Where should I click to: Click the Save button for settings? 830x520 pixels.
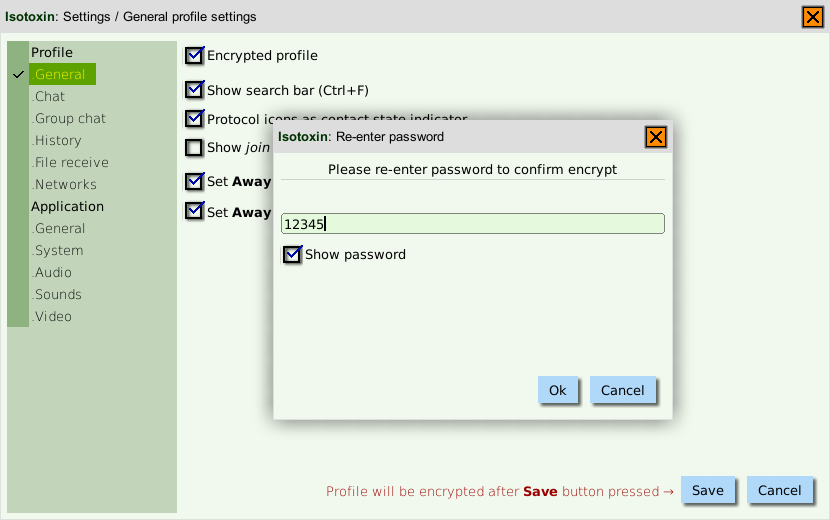(707, 490)
